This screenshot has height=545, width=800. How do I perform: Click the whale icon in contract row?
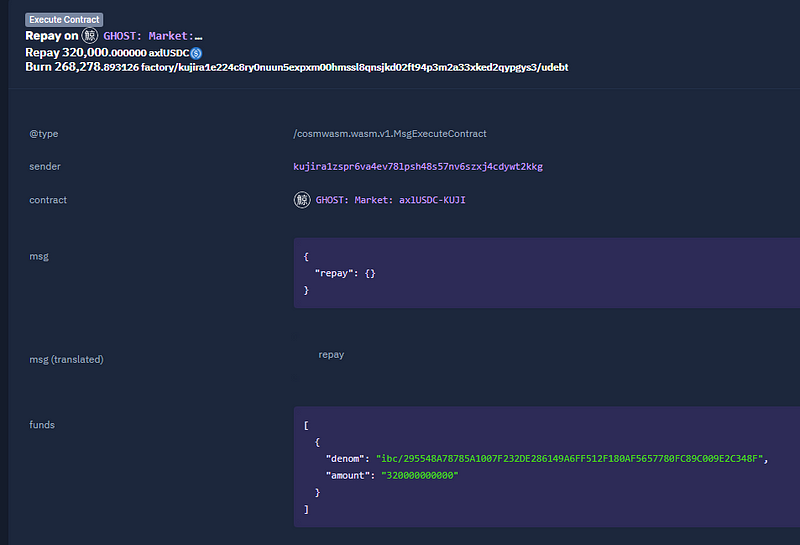click(x=302, y=200)
